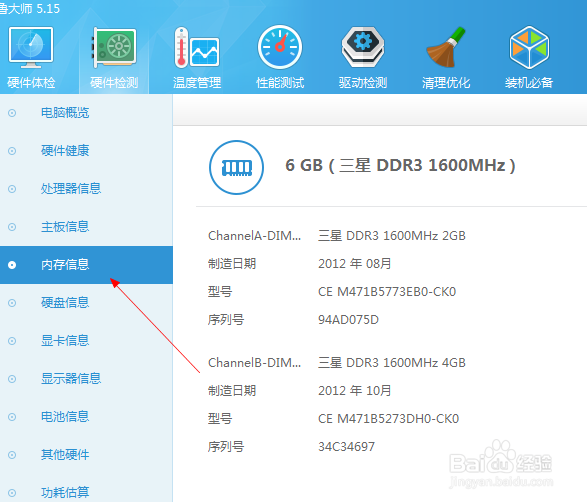Go to the 清理优化 tab label
Image resolution: width=587 pixels, height=502 pixels.
coord(446,82)
